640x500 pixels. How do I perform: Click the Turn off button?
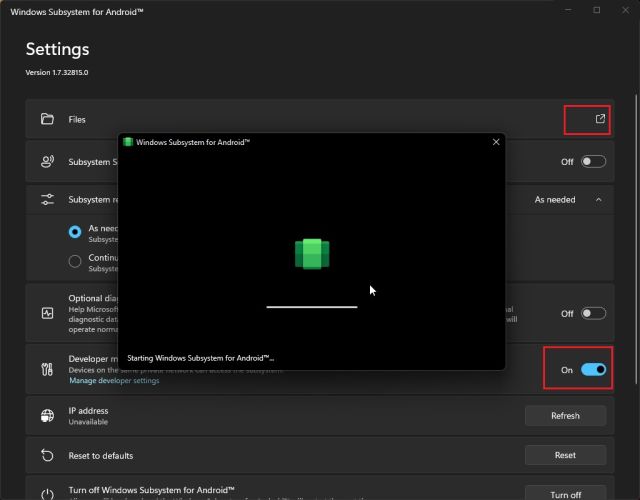click(565, 494)
